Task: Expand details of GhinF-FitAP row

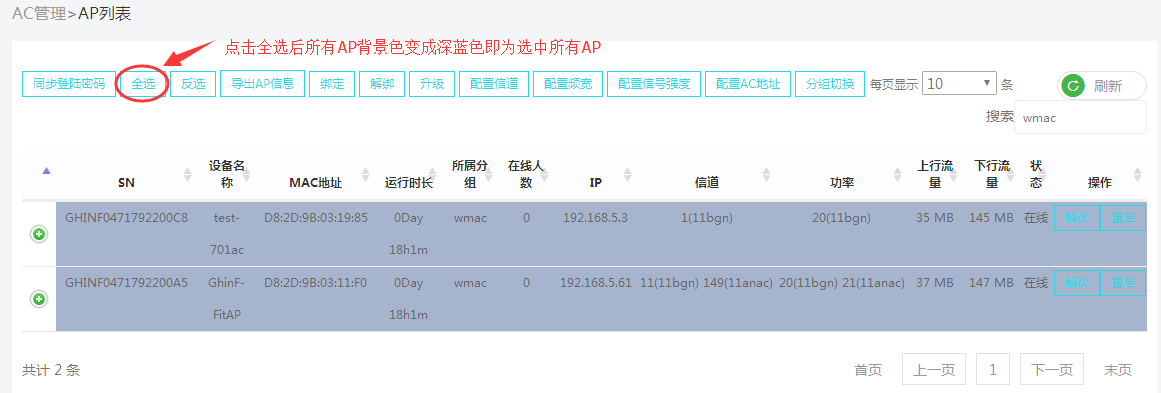Action: tap(39, 299)
